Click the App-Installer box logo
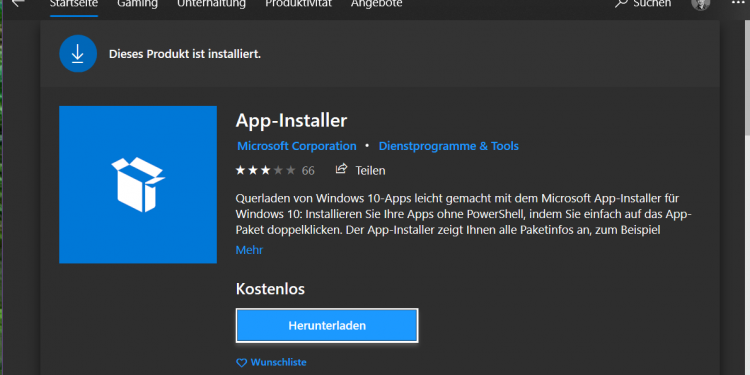The image size is (750, 375). coord(138,185)
